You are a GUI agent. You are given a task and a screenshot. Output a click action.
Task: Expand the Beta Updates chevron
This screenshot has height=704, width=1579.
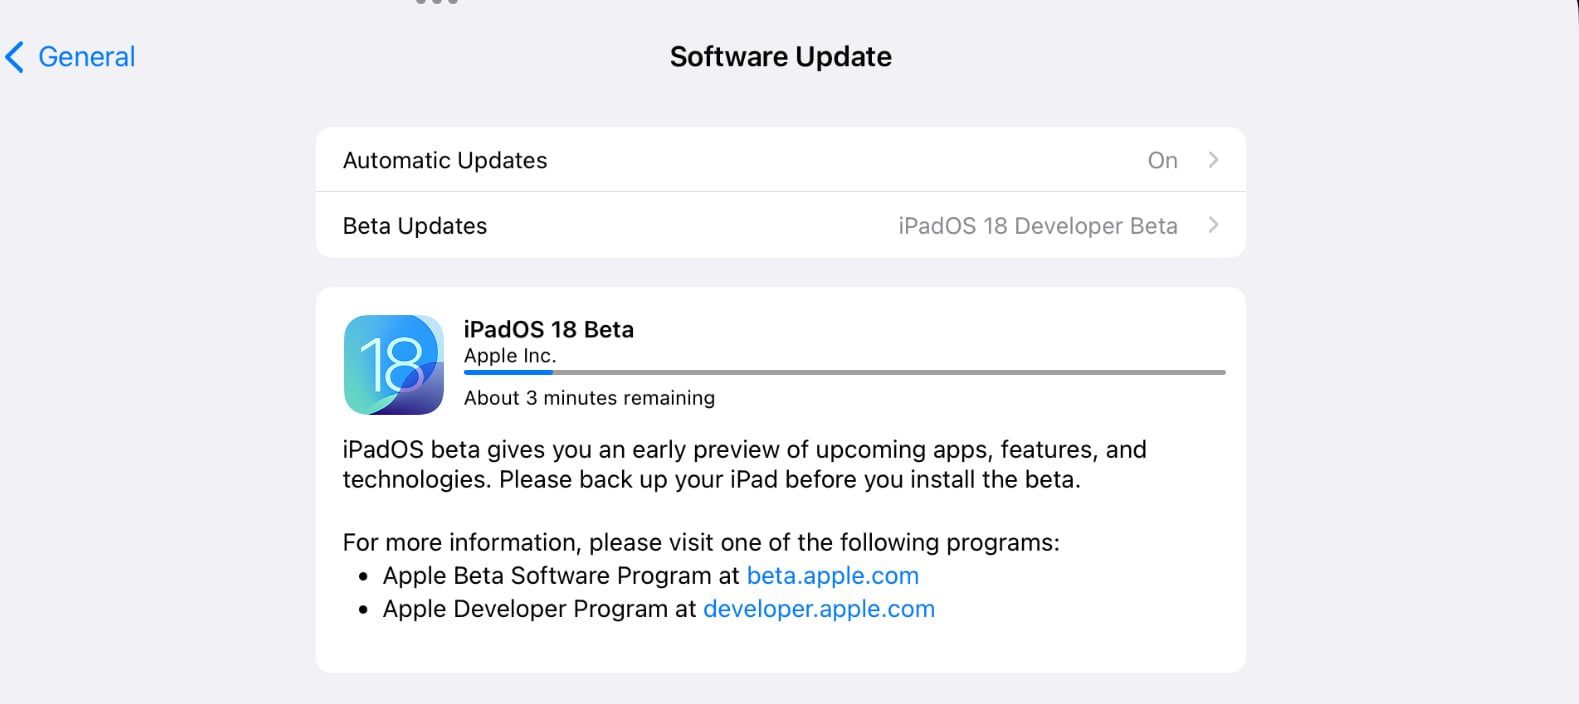tap(1213, 225)
